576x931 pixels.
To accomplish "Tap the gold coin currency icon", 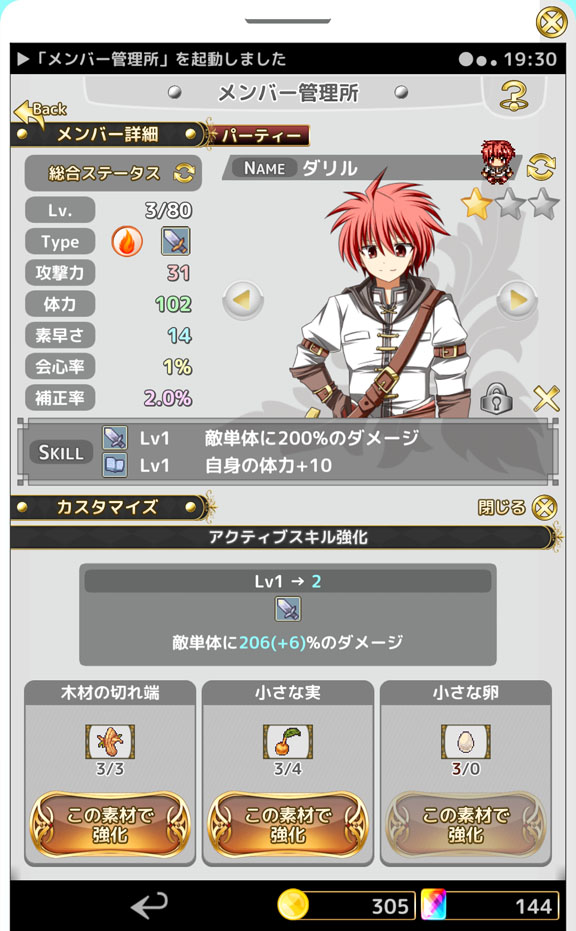I will pos(293,905).
